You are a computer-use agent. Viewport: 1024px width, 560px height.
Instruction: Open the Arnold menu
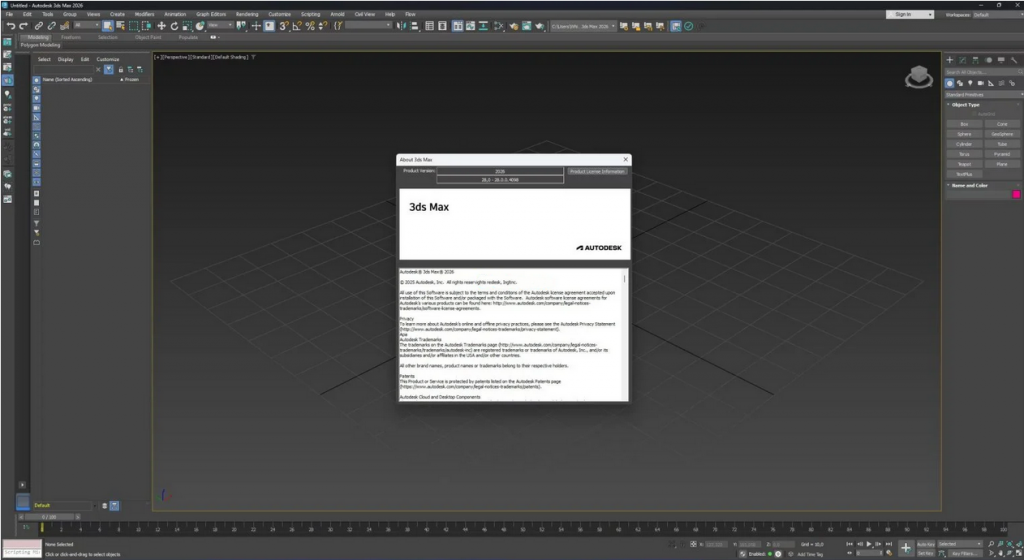pyautogui.click(x=337, y=14)
